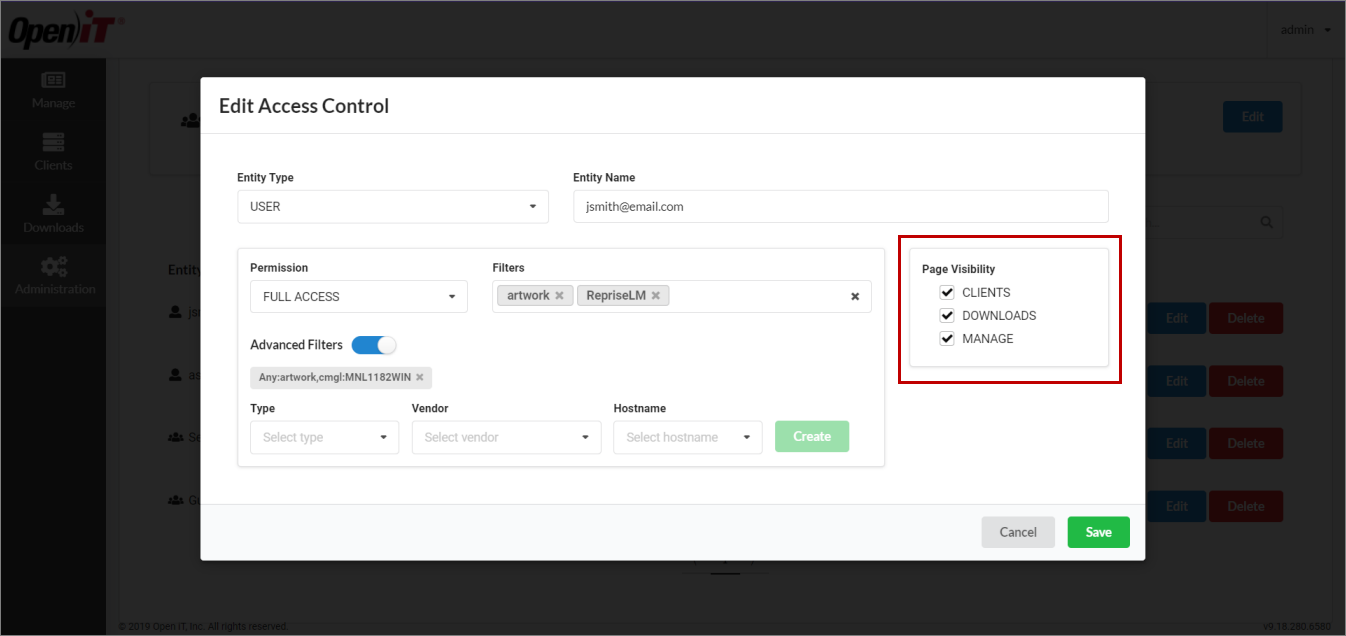This screenshot has width=1346, height=636.
Task: Expand the Select hostname dropdown
Action: 688,437
